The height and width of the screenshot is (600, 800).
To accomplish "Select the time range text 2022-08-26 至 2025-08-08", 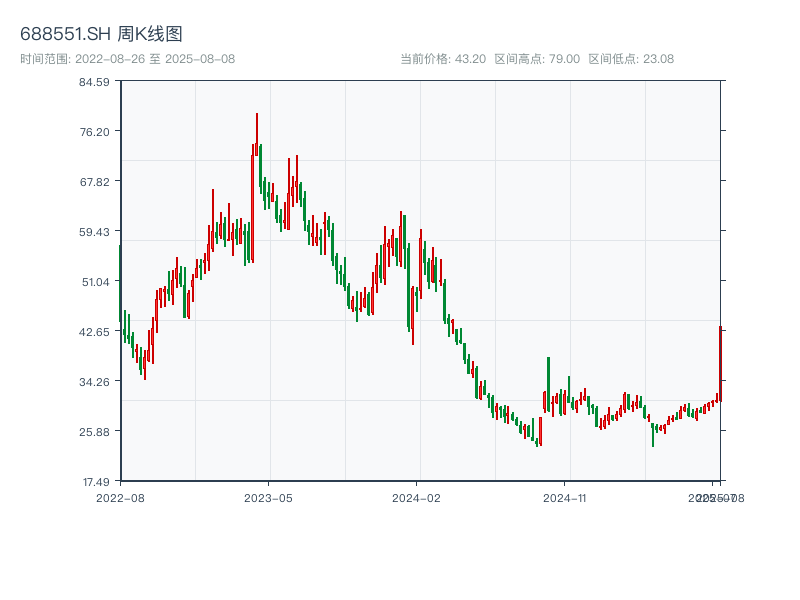I will pyautogui.click(x=155, y=59).
